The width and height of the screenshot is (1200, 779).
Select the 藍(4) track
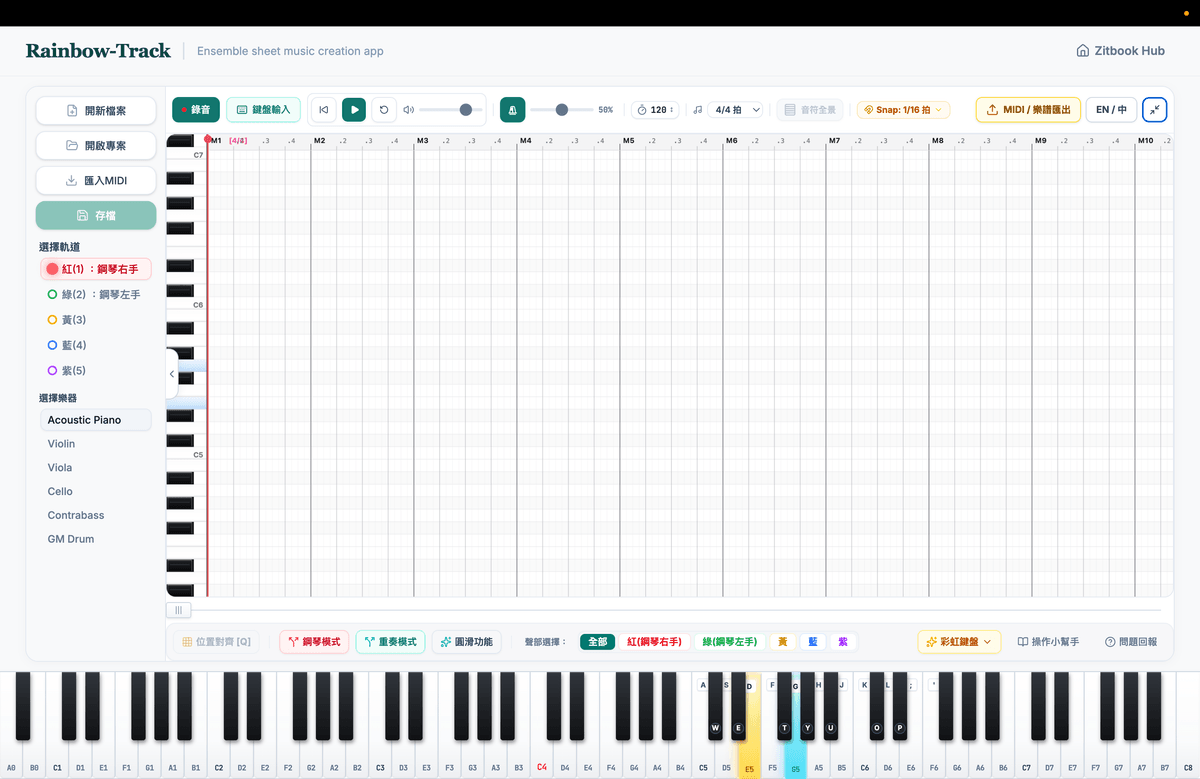(x=96, y=345)
